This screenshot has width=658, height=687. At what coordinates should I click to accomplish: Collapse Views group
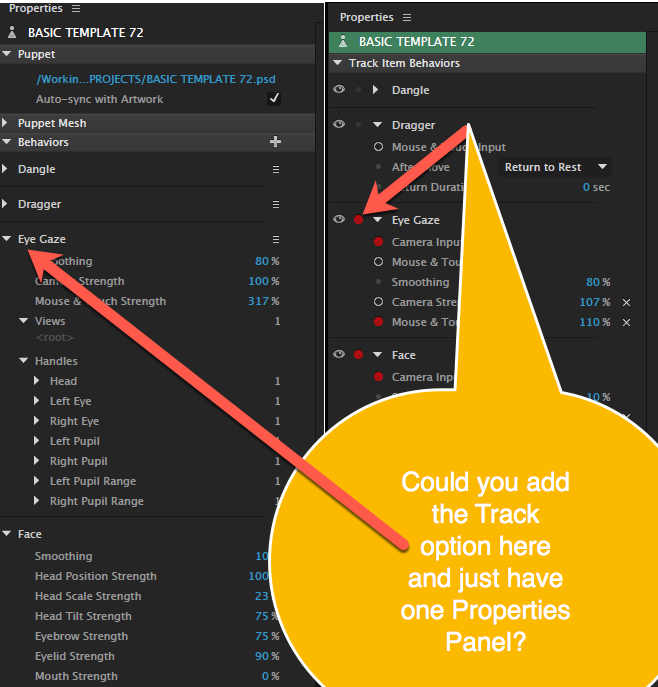point(24,321)
